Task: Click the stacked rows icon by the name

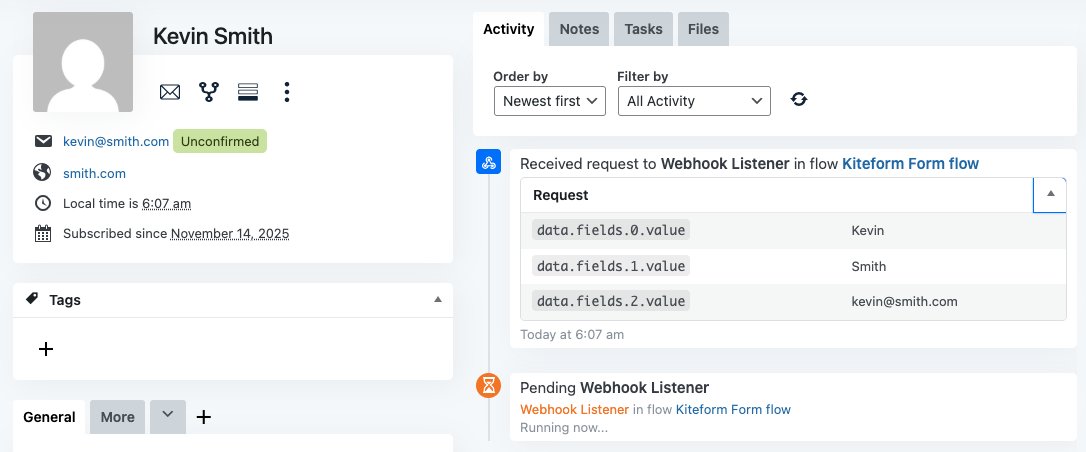Action: 248,92
